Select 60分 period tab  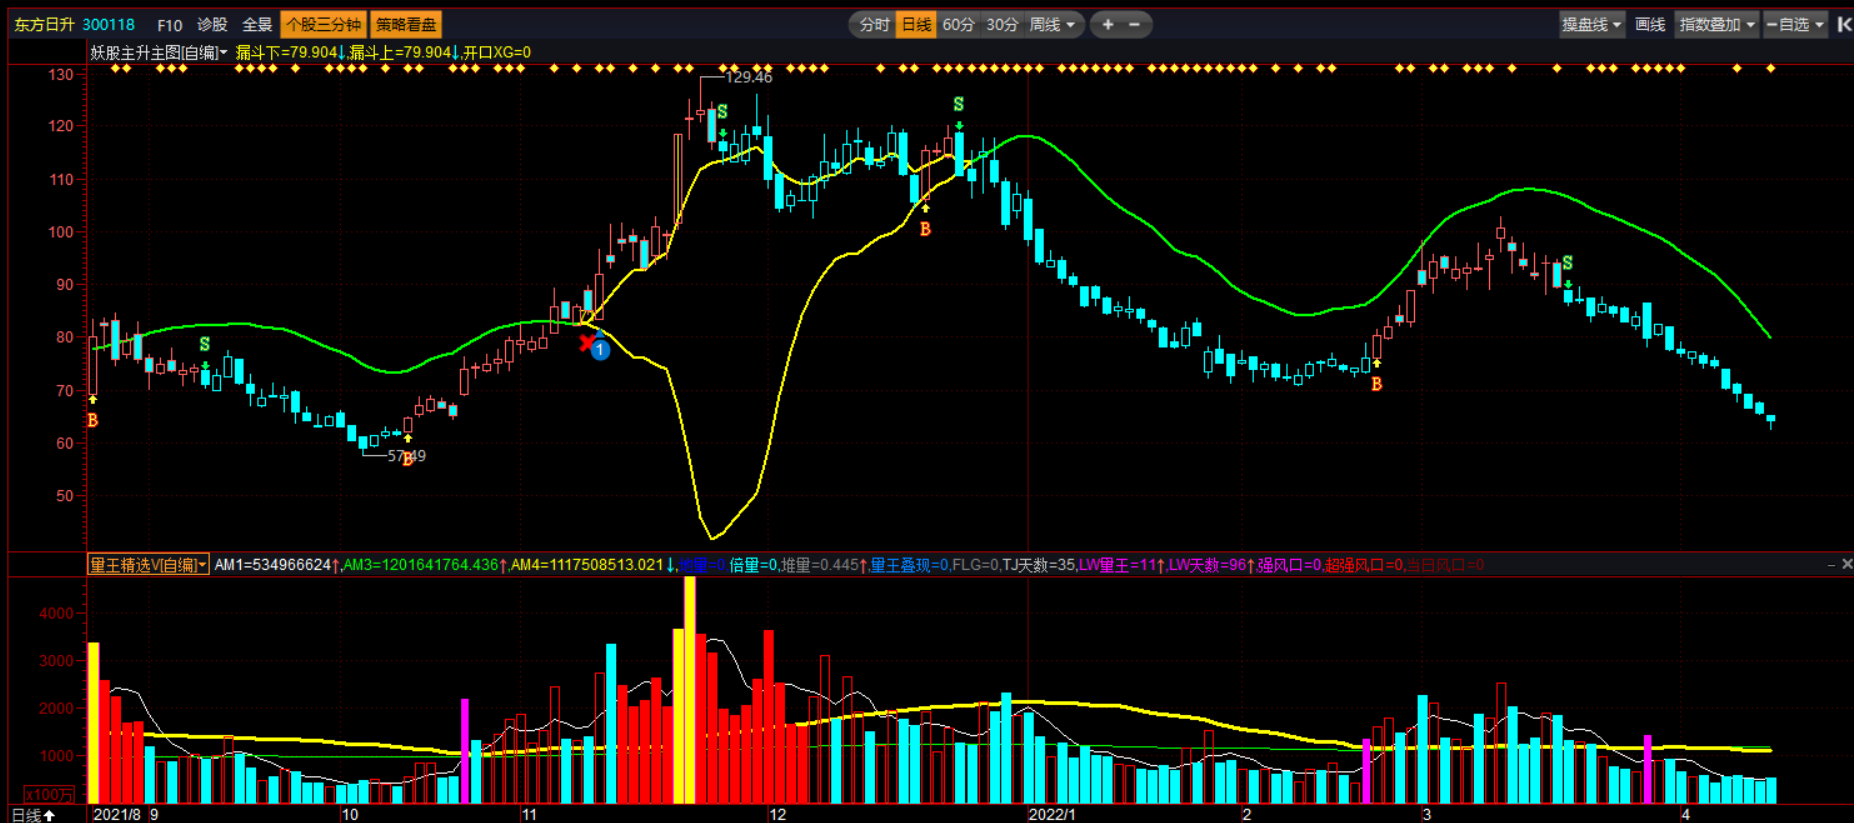(958, 25)
